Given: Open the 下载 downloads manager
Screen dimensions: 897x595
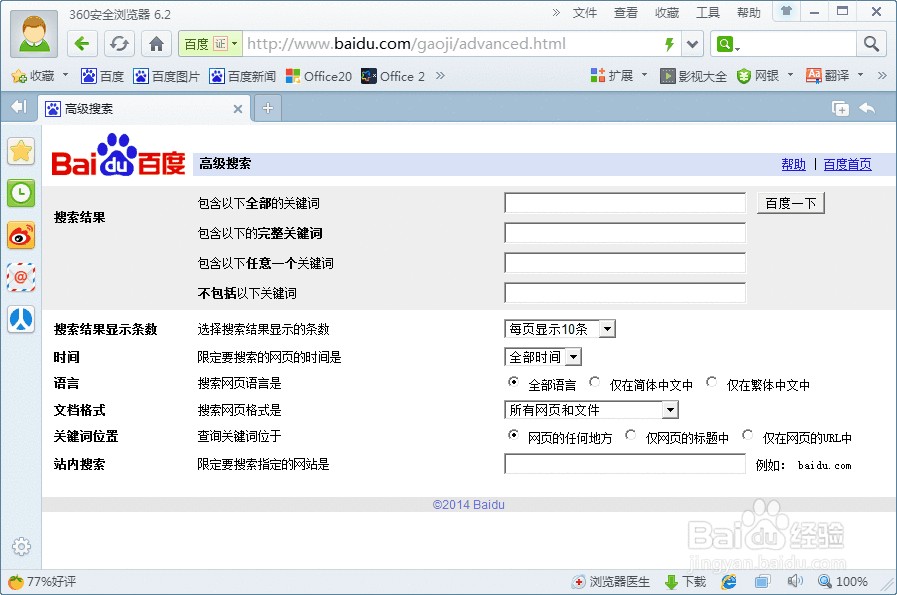Looking at the screenshot, I should [x=685, y=582].
